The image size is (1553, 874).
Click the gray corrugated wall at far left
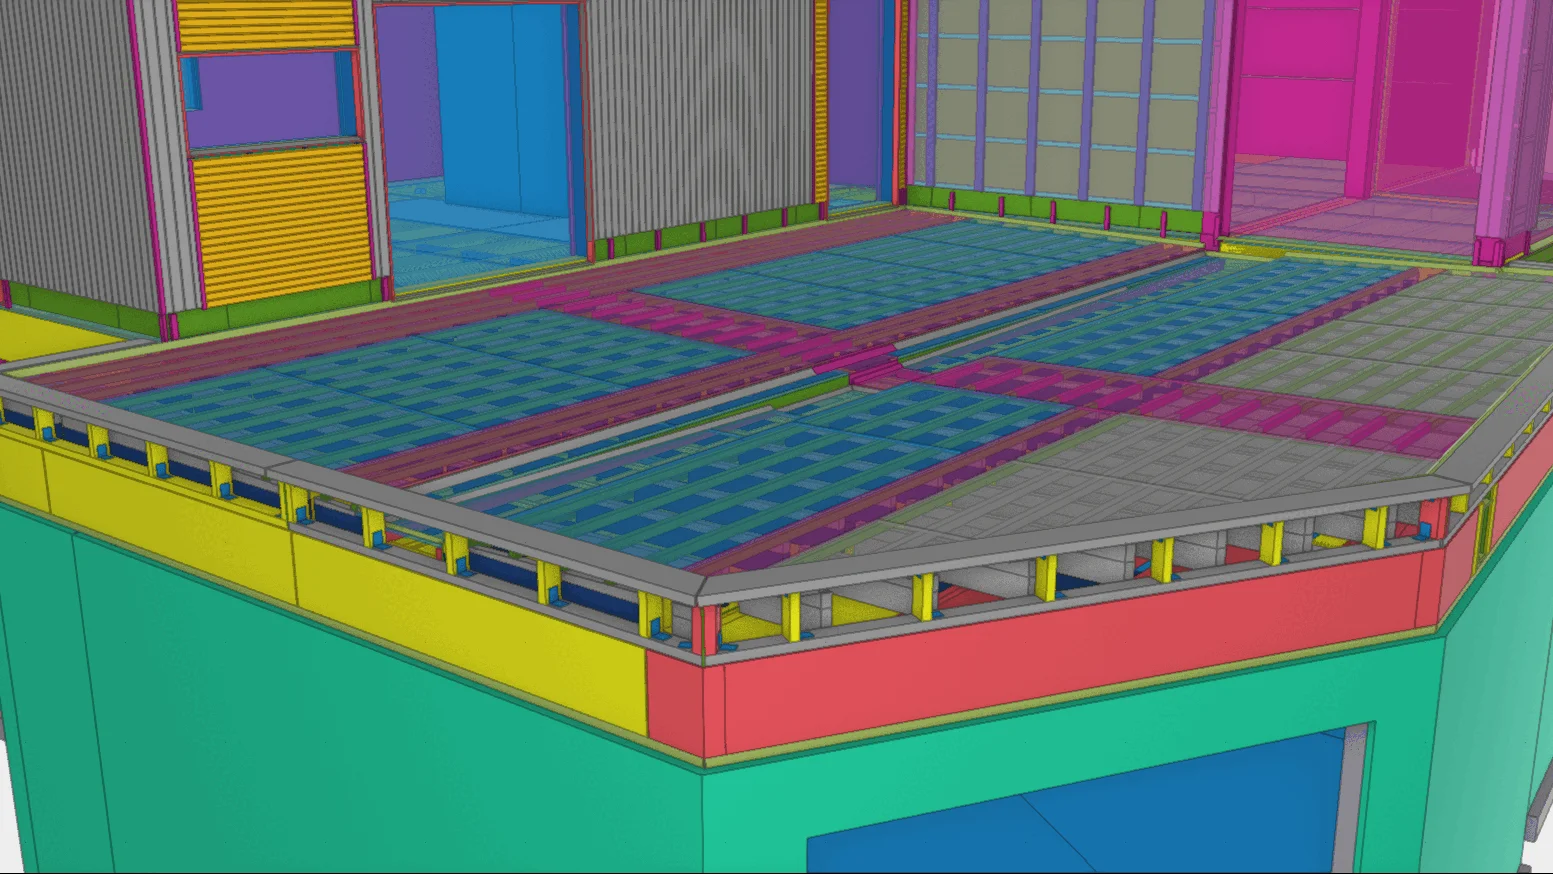[x=70, y=150]
